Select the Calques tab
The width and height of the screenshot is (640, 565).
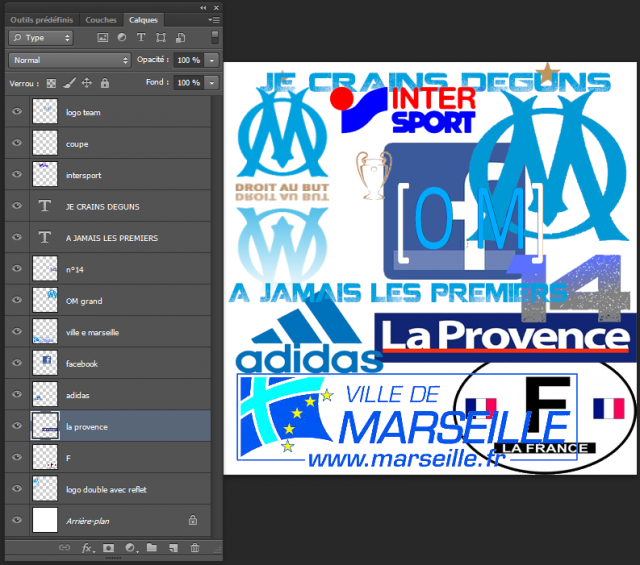[x=143, y=20]
